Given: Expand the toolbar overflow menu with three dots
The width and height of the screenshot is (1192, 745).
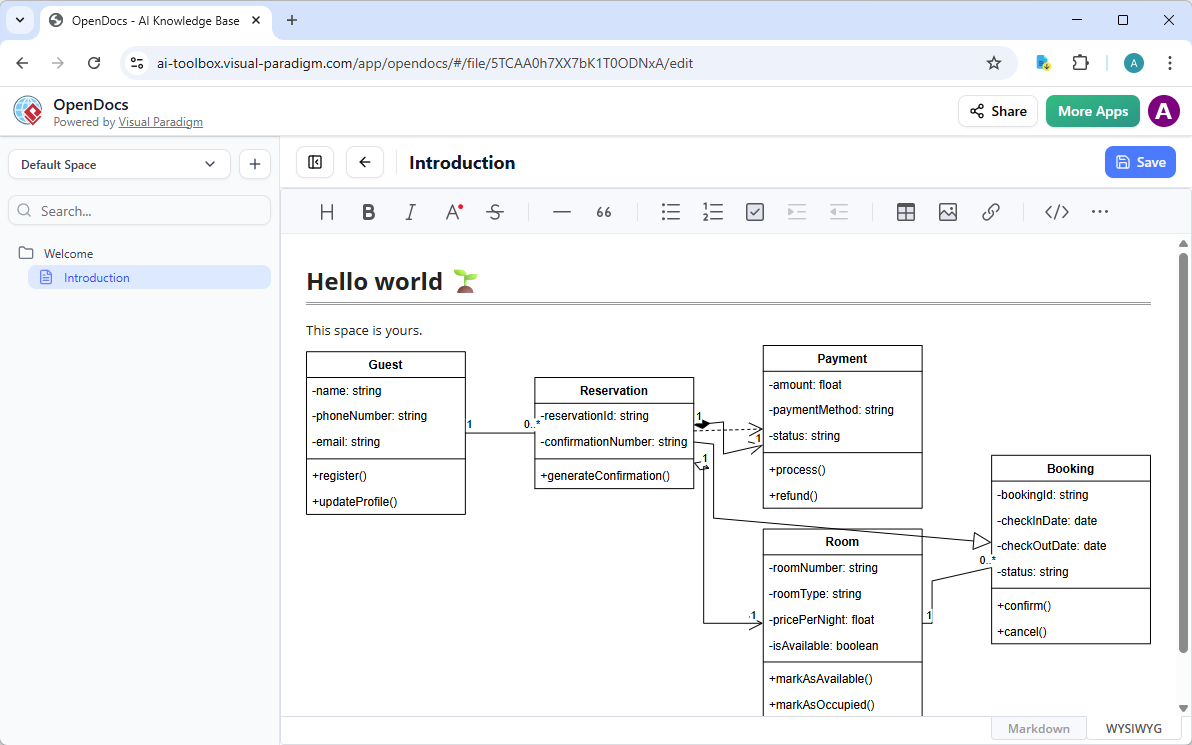Looking at the screenshot, I should coord(1100,211).
